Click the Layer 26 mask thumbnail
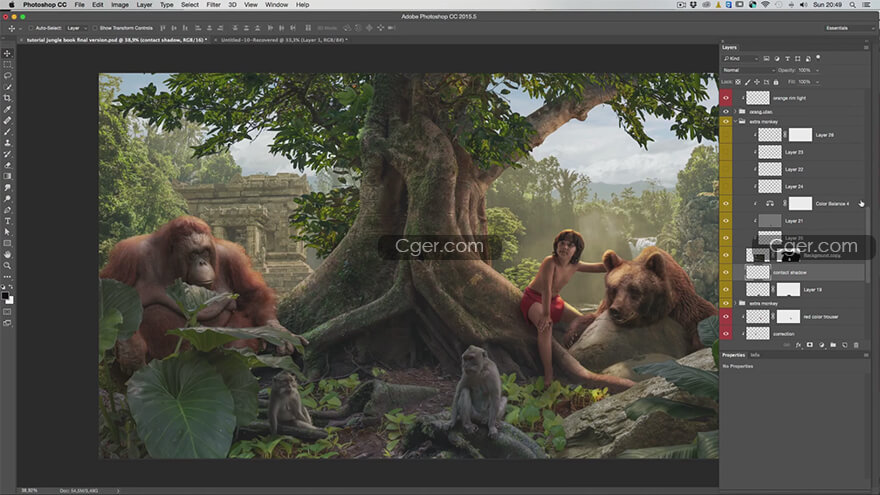This screenshot has width=880, height=495. tap(800, 135)
